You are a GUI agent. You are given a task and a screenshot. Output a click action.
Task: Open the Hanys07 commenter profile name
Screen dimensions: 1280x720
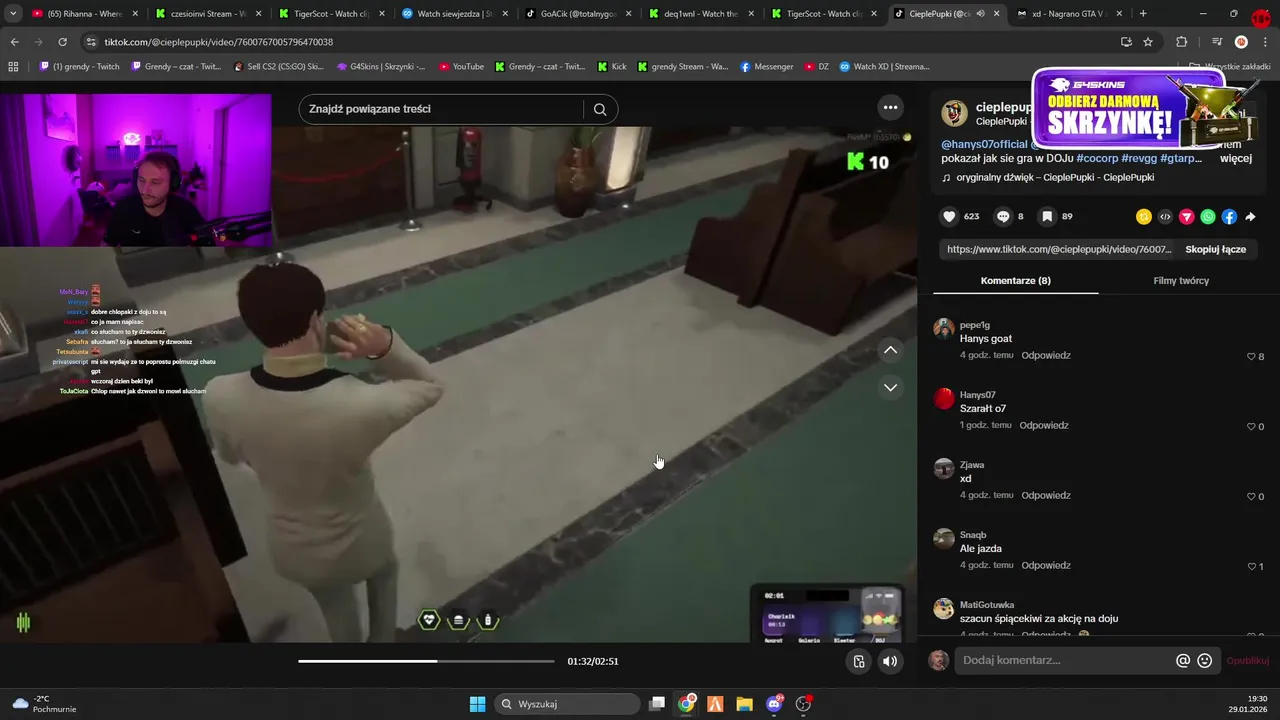(x=977, y=395)
